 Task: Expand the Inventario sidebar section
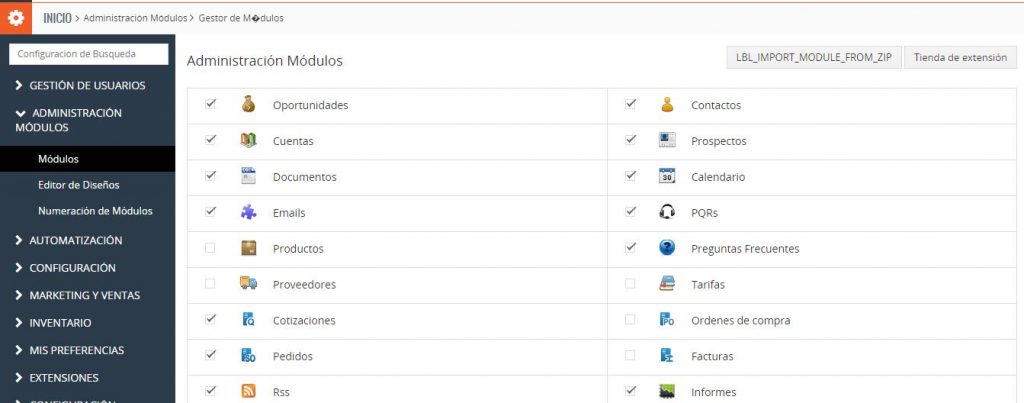[60, 323]
